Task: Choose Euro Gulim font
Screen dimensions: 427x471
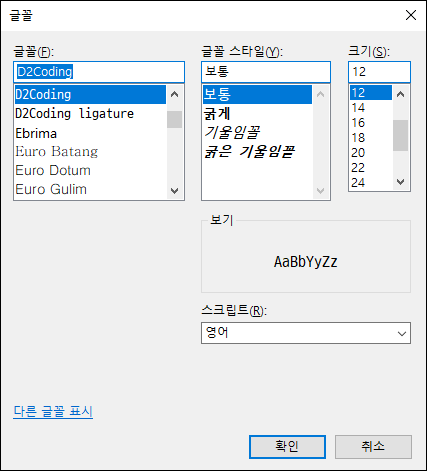Action: coord(90,189)
